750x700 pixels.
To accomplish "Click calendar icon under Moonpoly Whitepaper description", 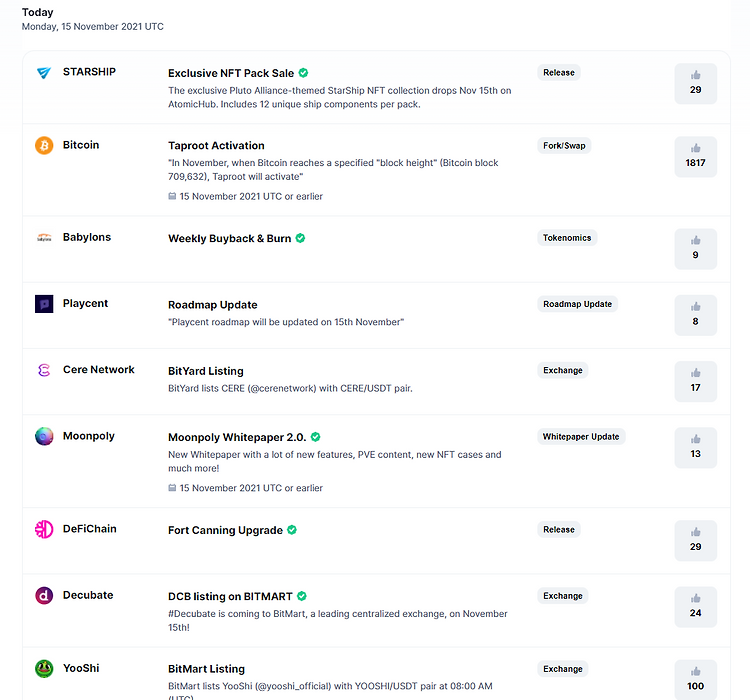I will pos(172,488).
